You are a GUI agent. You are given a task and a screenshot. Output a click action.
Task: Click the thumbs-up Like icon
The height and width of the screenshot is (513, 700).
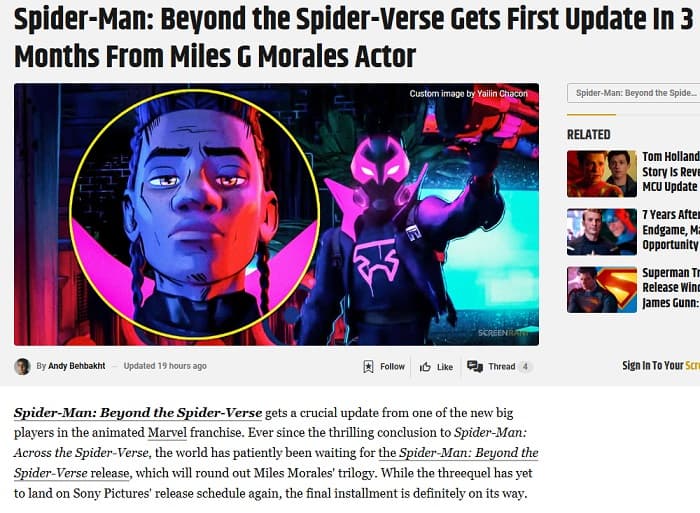[x=425, y=367]
